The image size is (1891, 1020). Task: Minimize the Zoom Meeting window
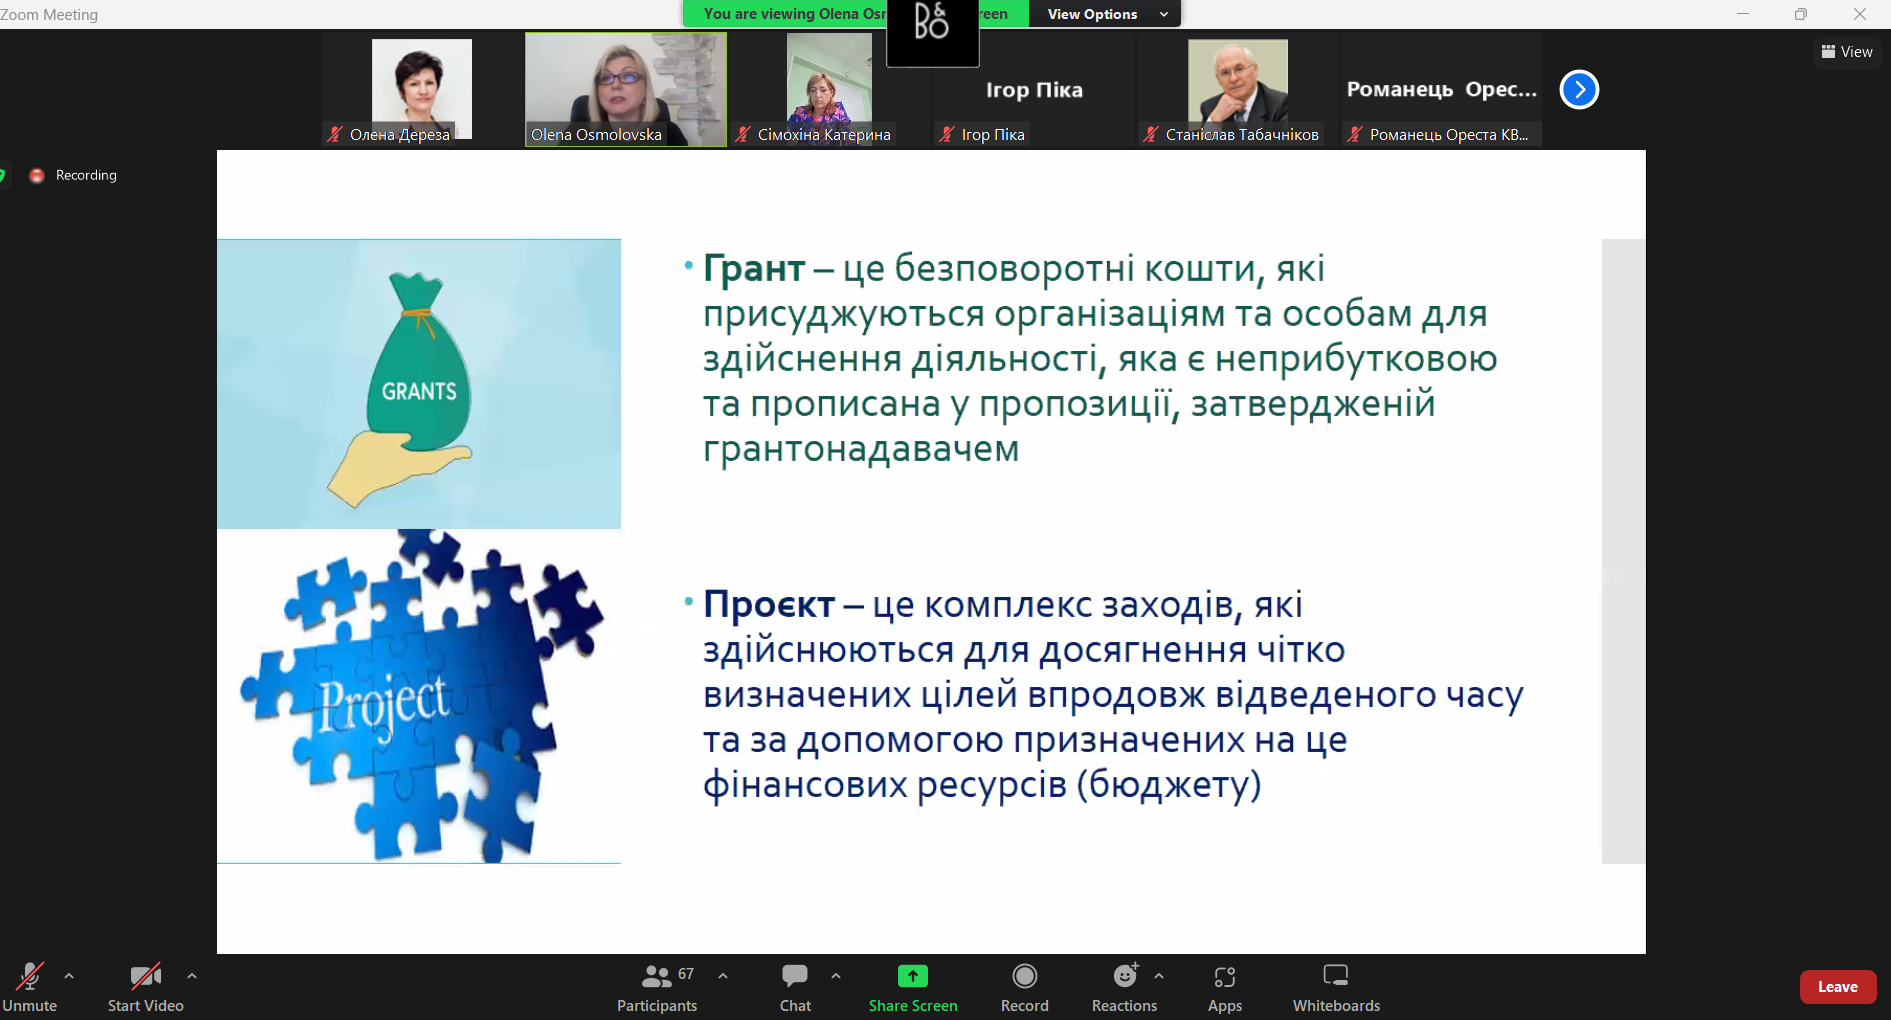coord(1743,14)
